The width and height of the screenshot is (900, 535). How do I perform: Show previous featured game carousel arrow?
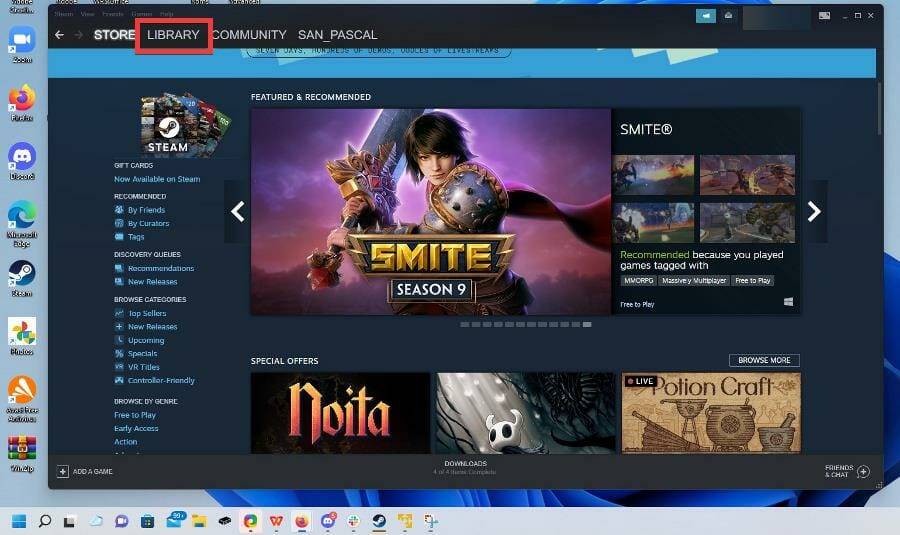[x=237, y=211]
